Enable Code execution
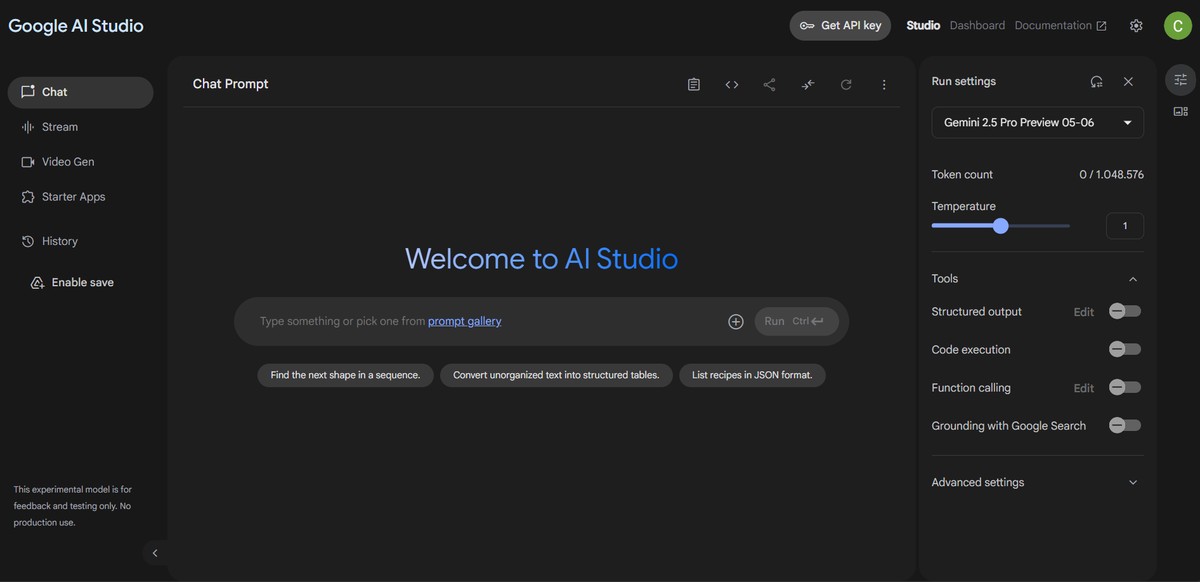Image resolution: width=1200 pixels, height=582 pixels. [1125, 347]
